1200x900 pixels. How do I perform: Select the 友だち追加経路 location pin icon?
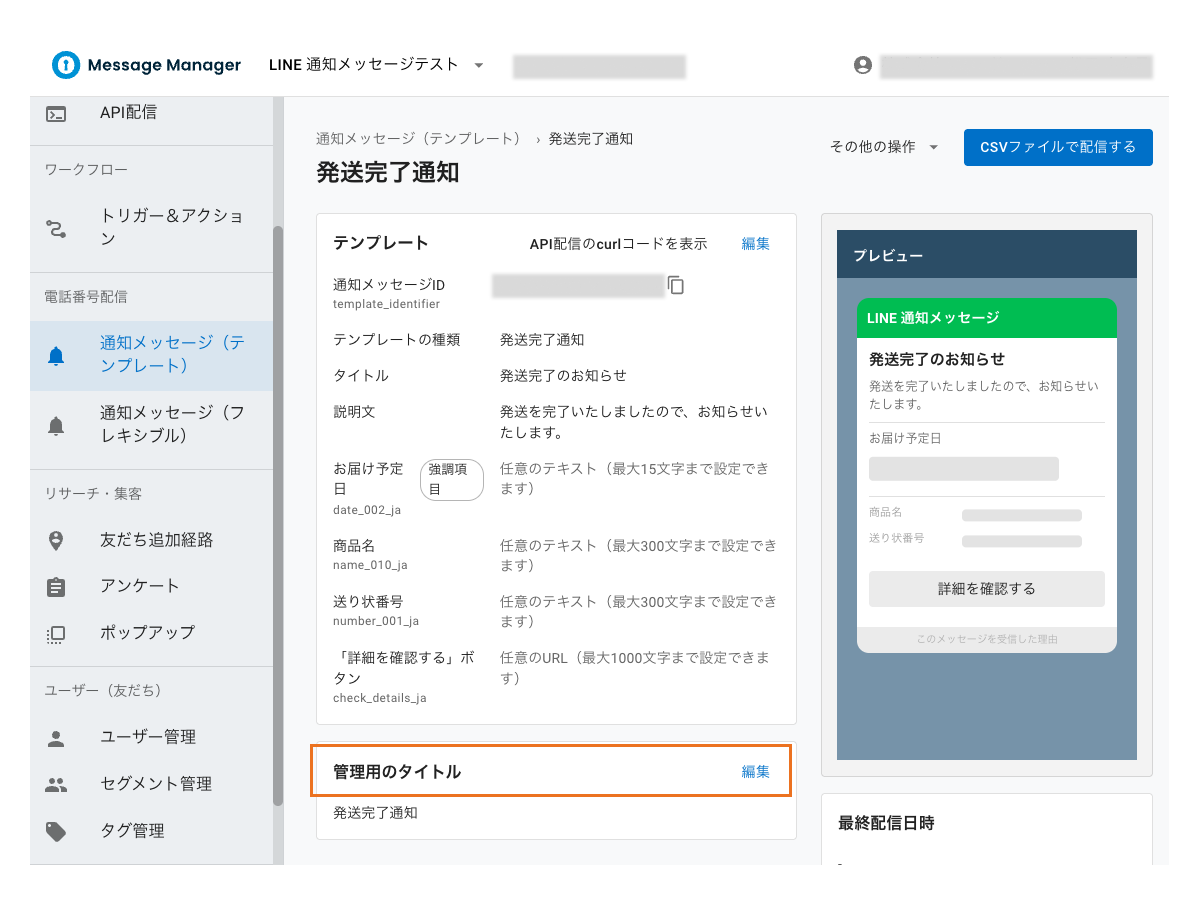(x=57, y=539)
